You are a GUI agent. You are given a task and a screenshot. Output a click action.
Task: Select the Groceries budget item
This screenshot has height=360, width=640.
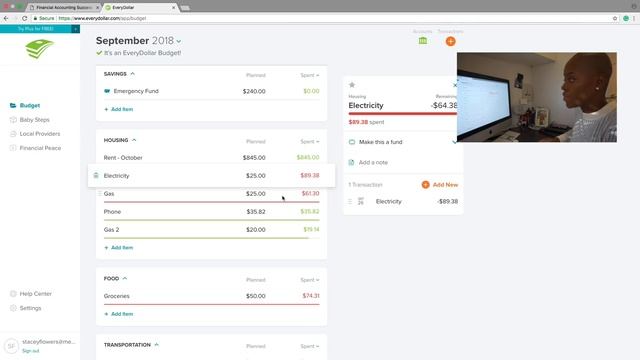[x=211, y=296]
